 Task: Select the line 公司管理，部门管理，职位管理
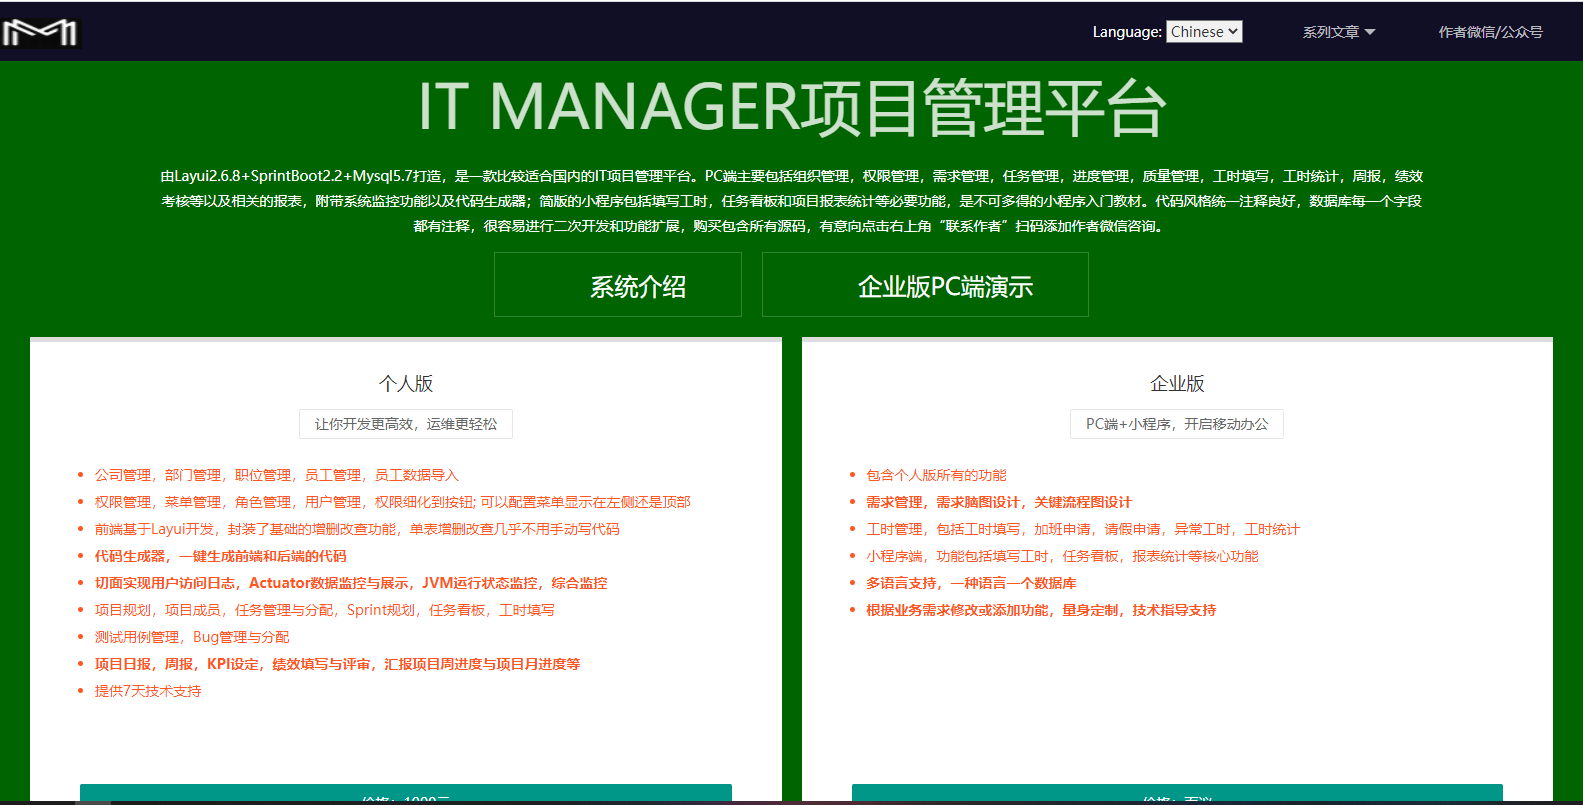click(x=277, y=475)
